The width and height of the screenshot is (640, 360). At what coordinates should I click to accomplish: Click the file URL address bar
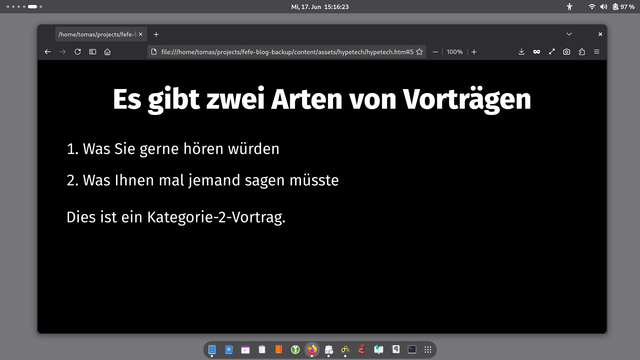pyautogui.click(x=287, y=52)
